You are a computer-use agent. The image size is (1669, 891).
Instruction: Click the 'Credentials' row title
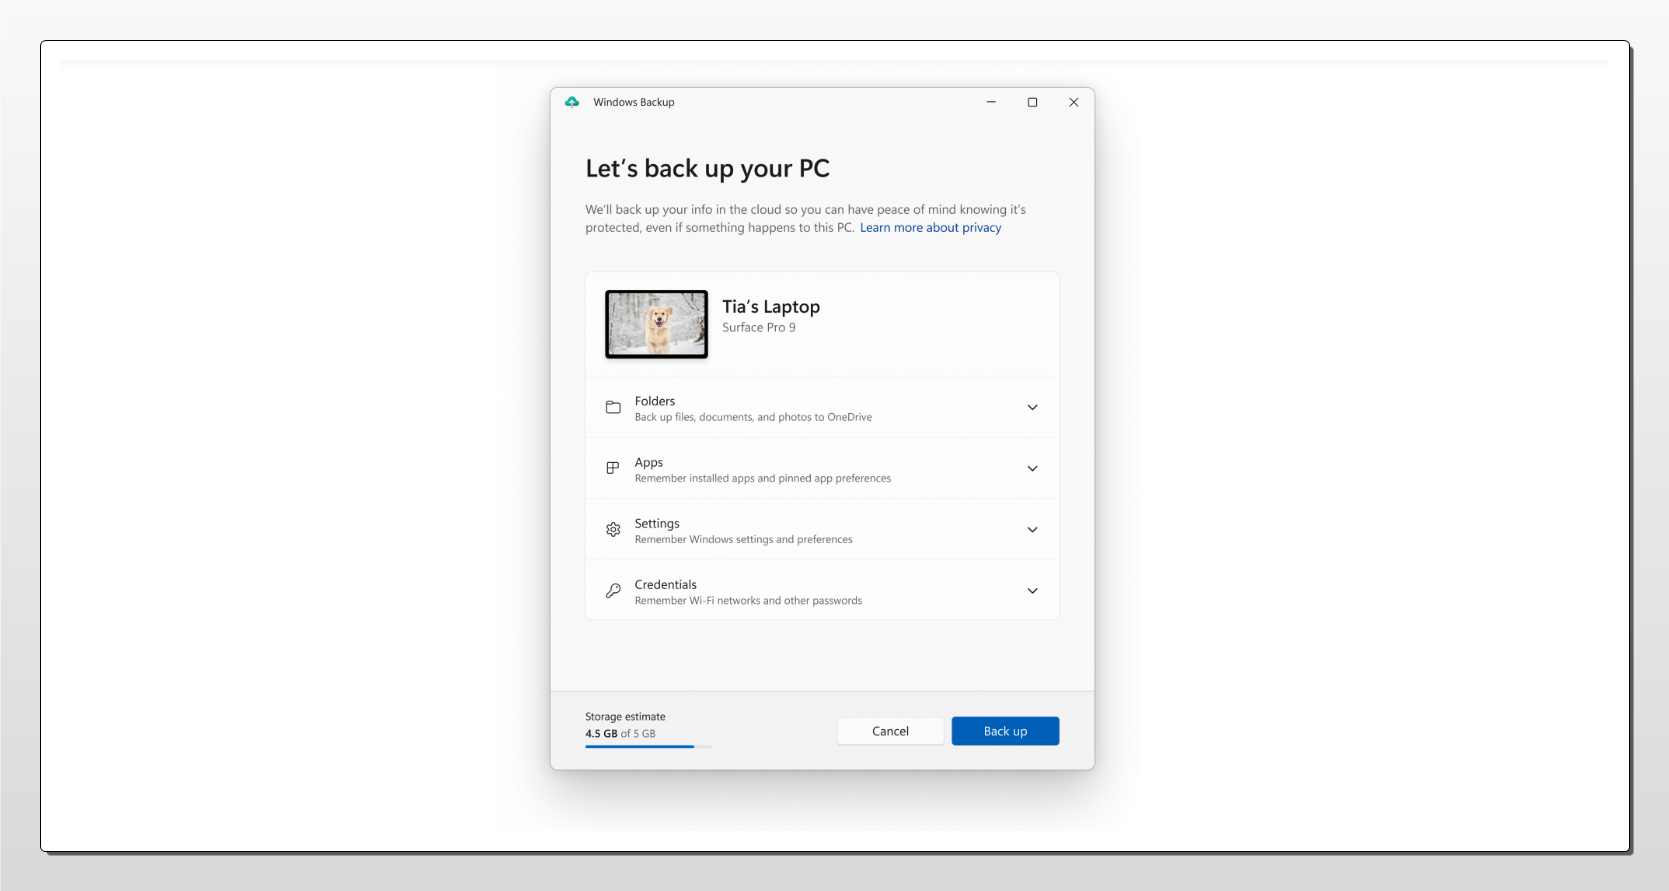[x=666, y=584]
